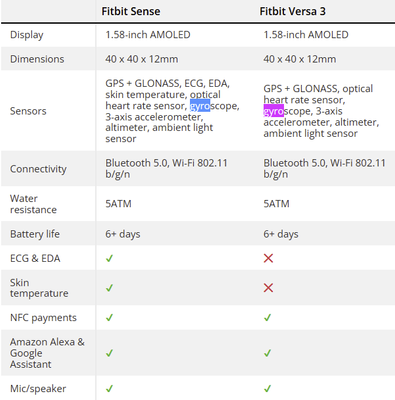Click the red Skin temperature cross for Versa 3

[268, 288]
